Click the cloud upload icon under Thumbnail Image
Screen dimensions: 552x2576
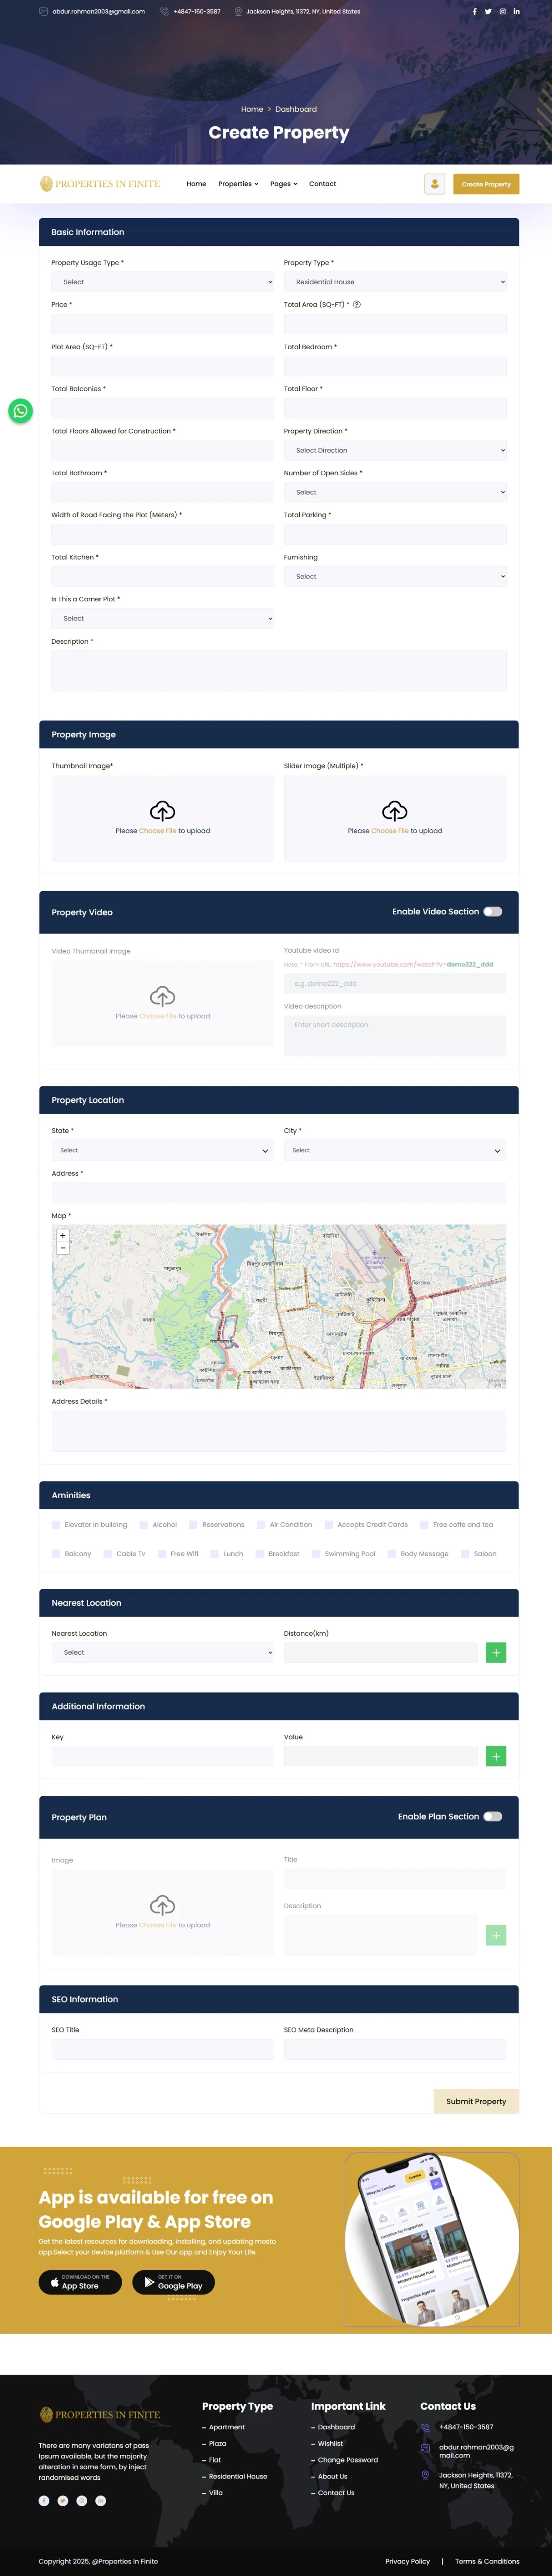(162, 810)
